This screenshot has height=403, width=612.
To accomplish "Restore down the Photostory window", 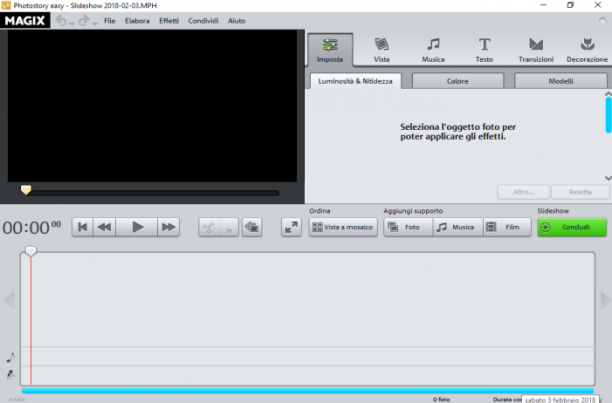I will (570, 5).
